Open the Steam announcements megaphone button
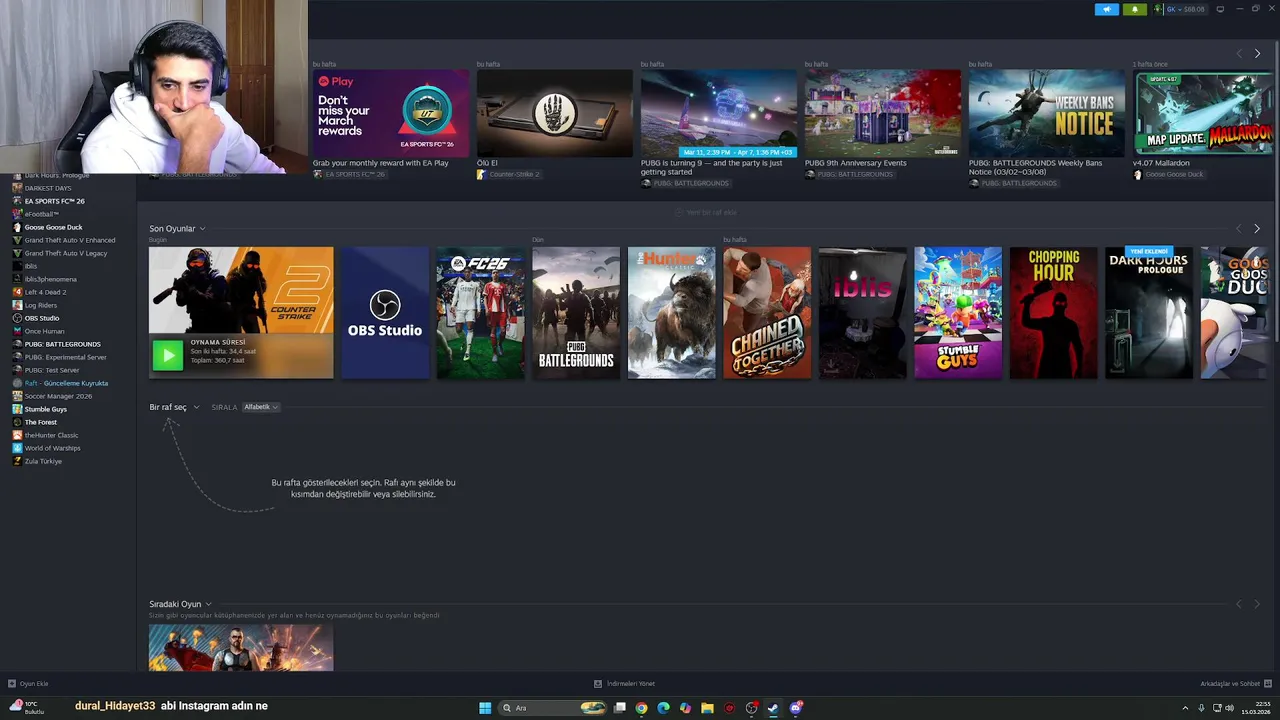 pos(1106,9)
